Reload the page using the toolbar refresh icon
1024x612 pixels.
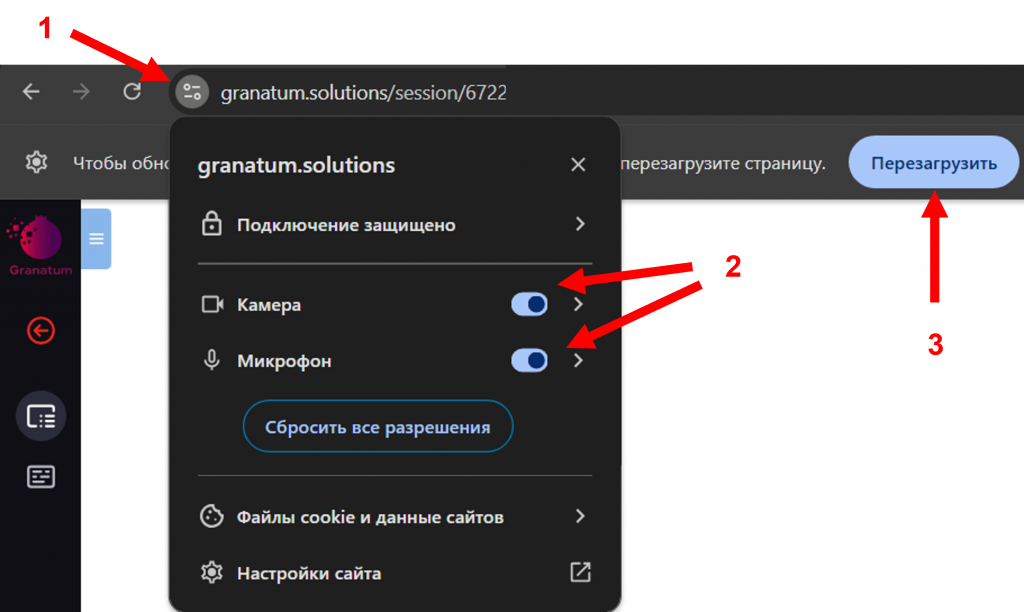132,91
